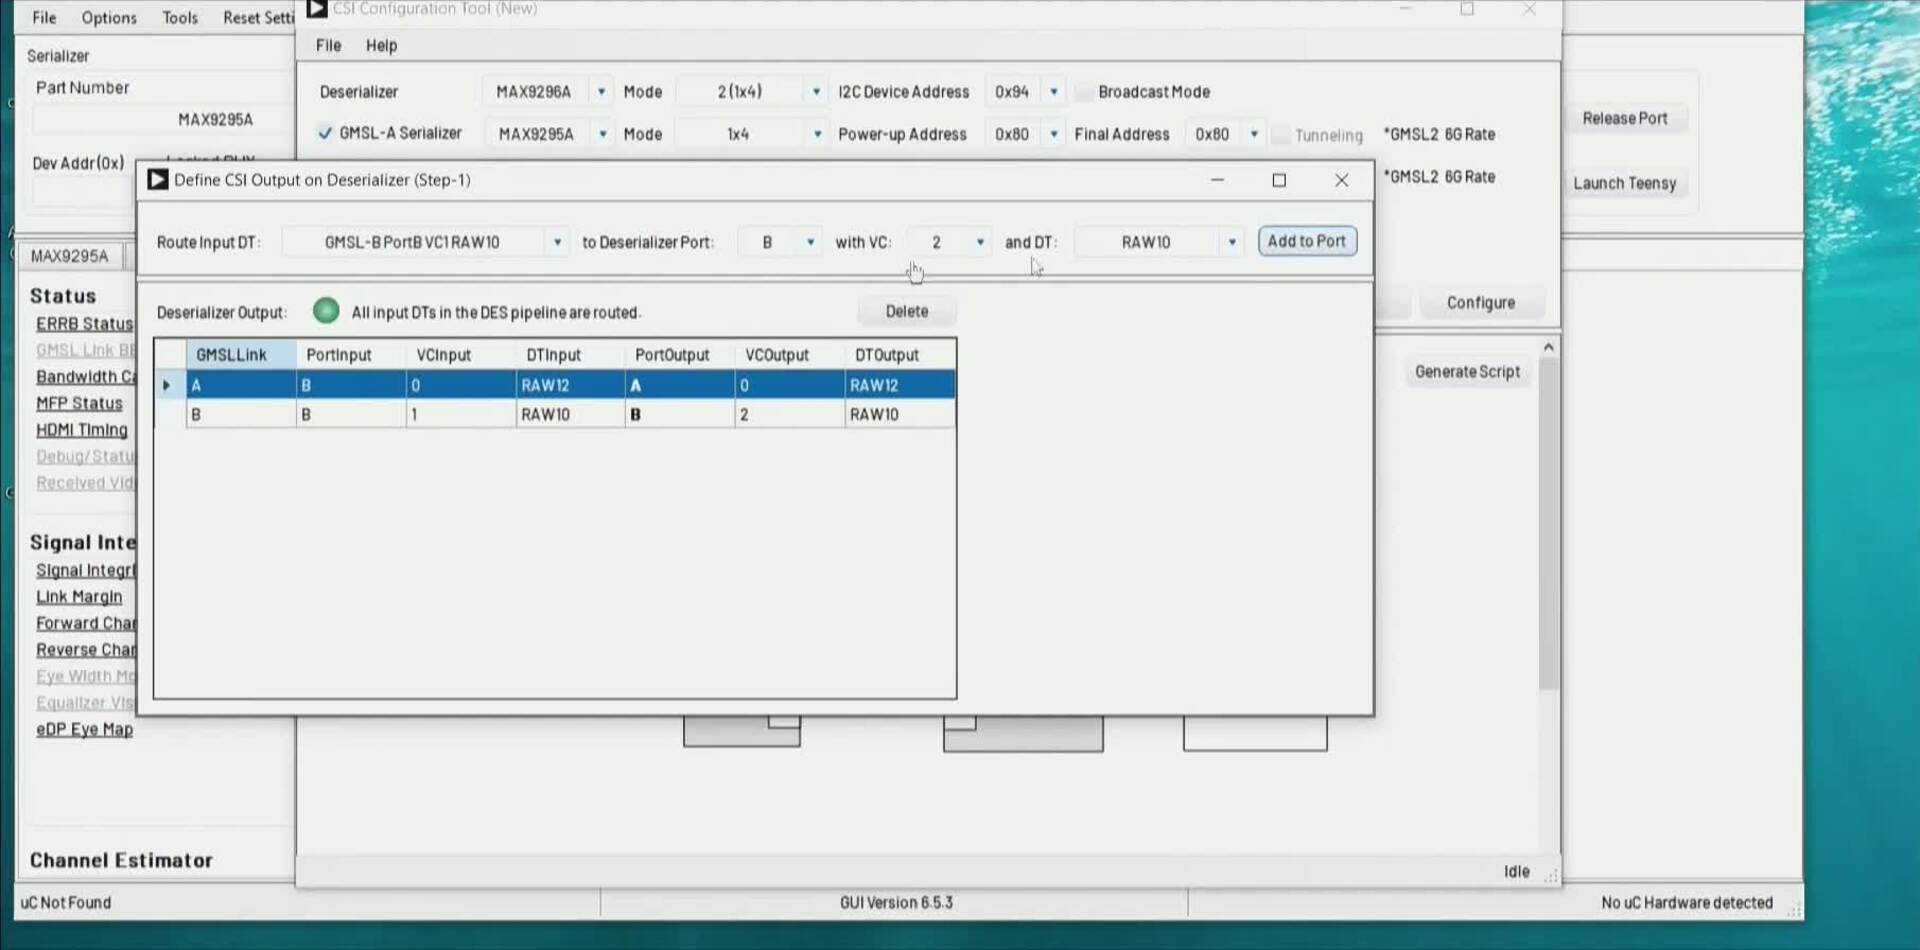1920x950 pixels.
Task: Open I2C Device Address dropdown 0x94
Action: (1053, 91)
